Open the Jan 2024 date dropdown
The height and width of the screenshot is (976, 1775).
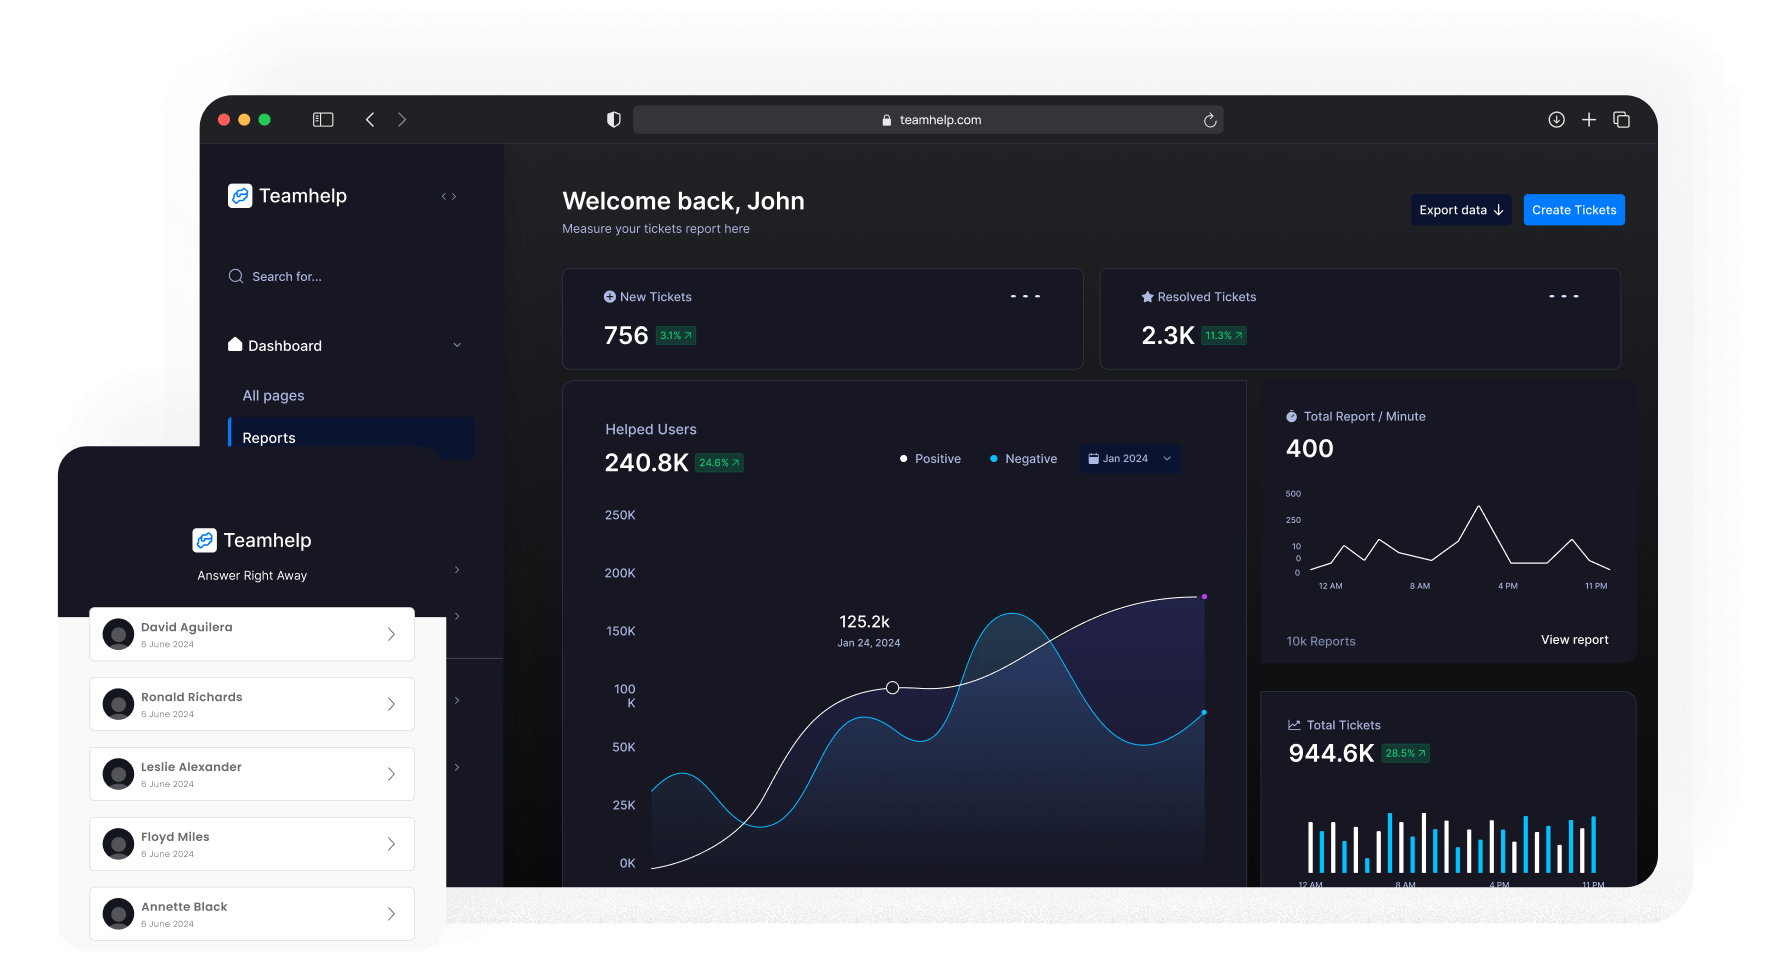pos(1130,459)
